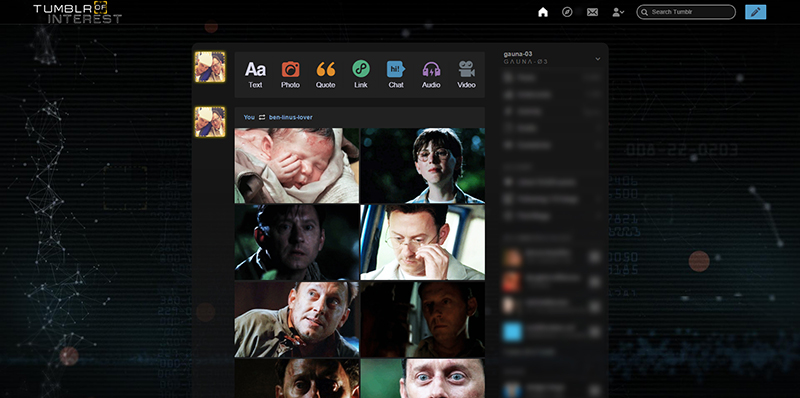Click the blue compose pencil button
Image resolution: width=800 pixels, height=398 pixels.
tap(756, 12)
